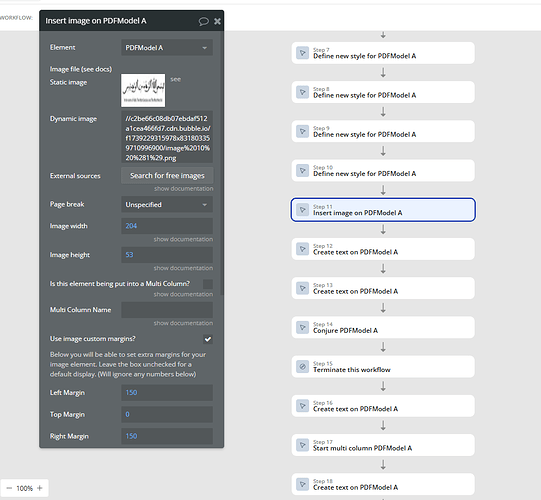Open the Element PDFModel A dropdown
Screen dimensions: 541x500
[167, 48]
